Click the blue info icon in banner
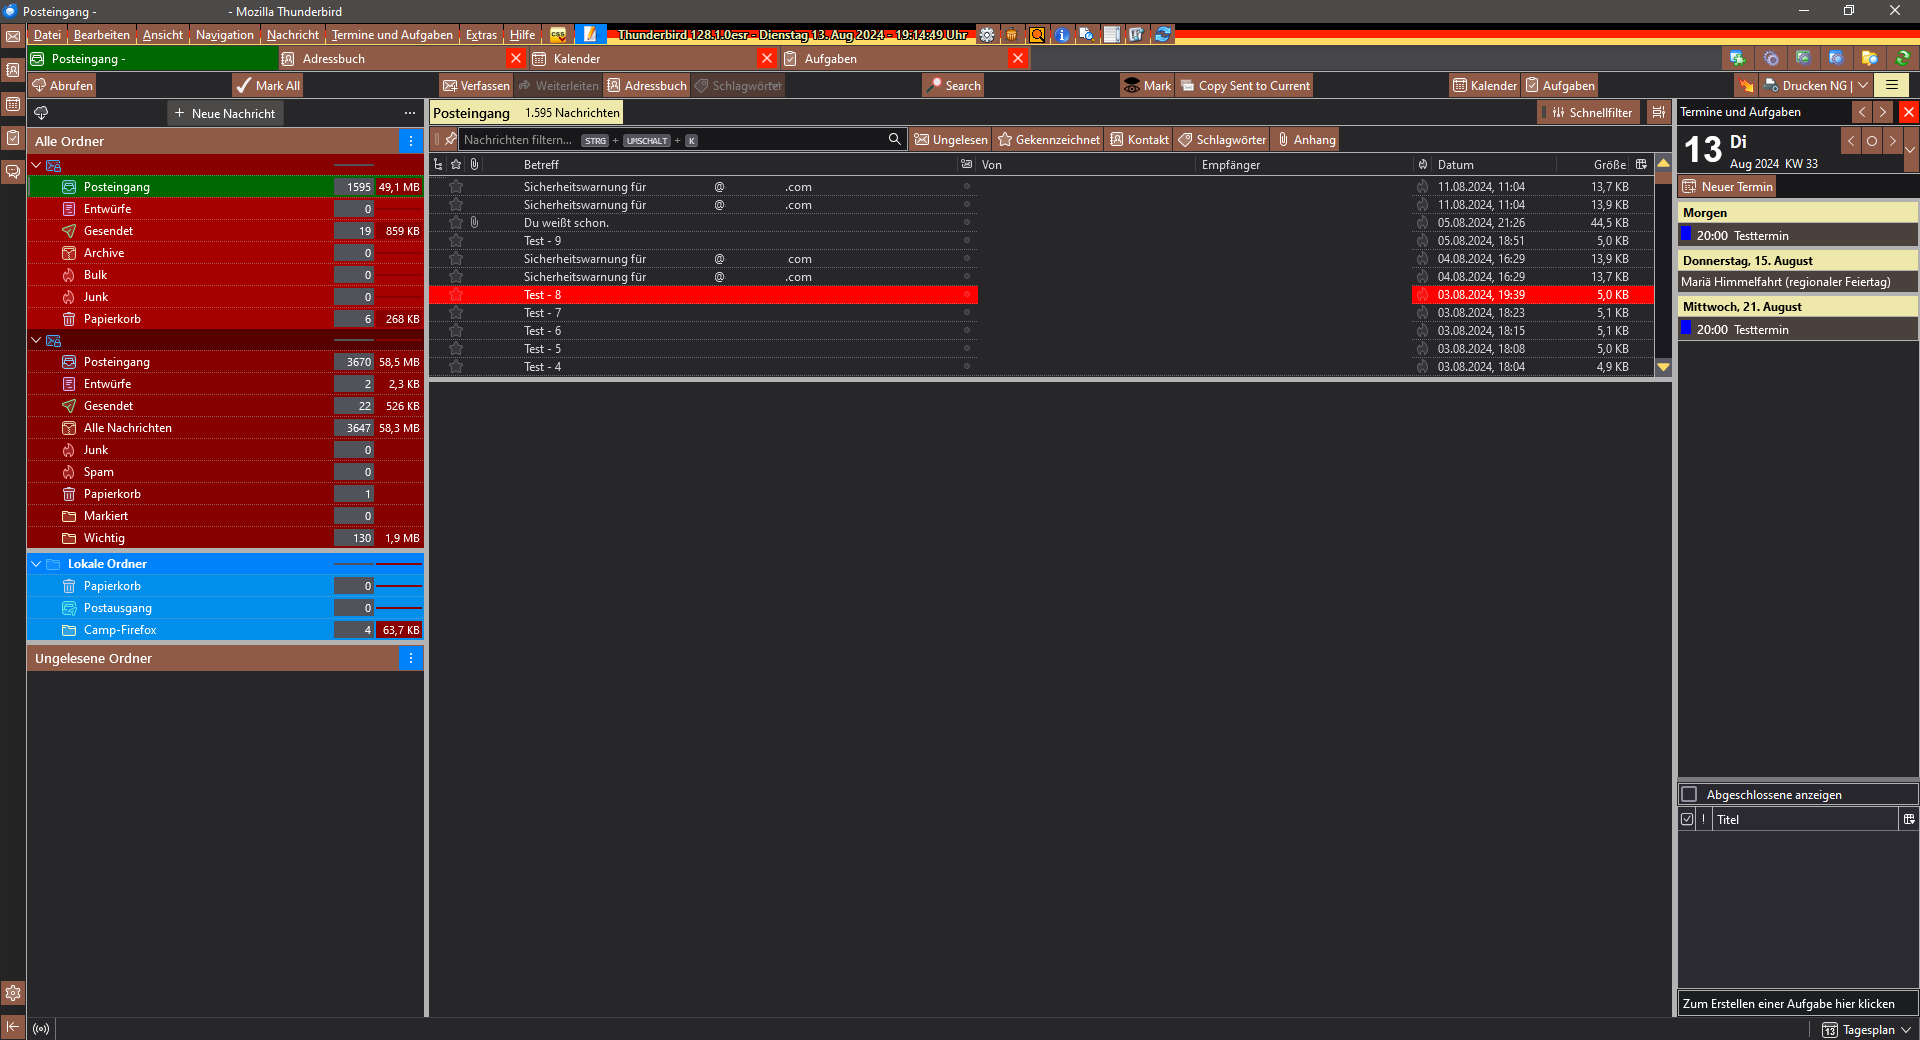Image resolution: width=1920 pixels, height=1040 pixels. tap(1062, 35)
